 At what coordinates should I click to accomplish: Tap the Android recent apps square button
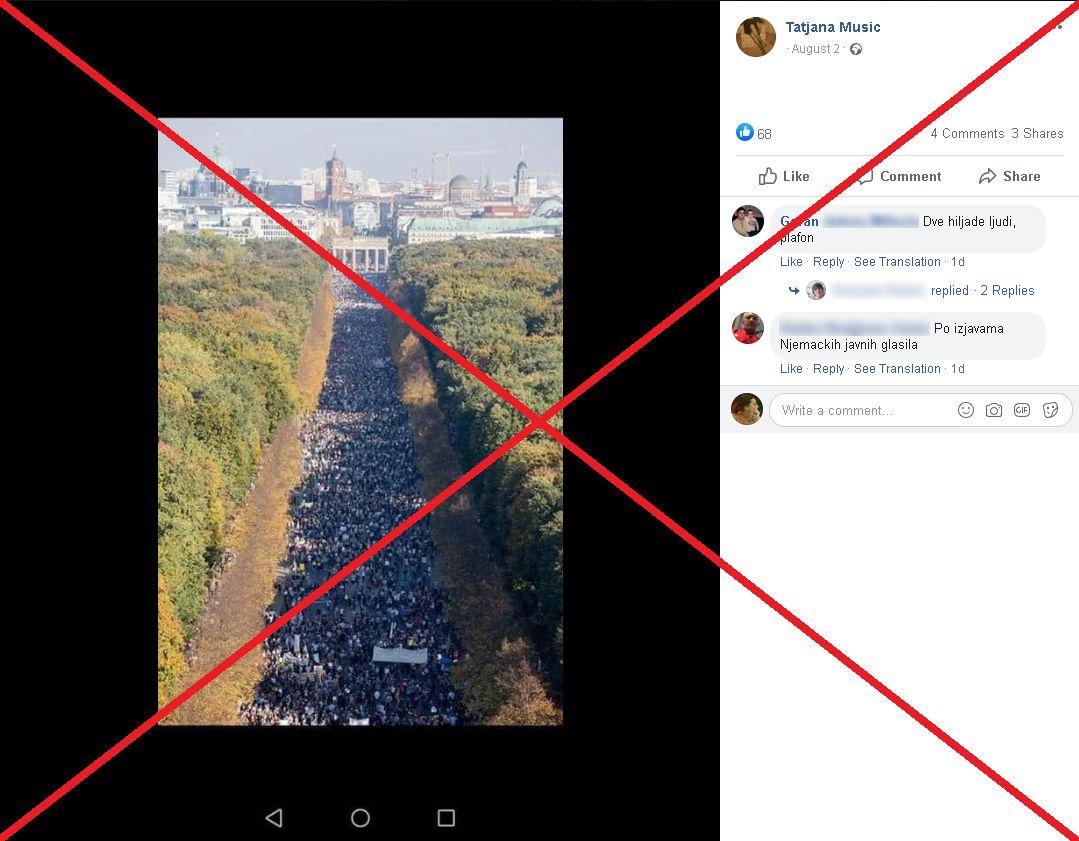(x=447, y=818)
